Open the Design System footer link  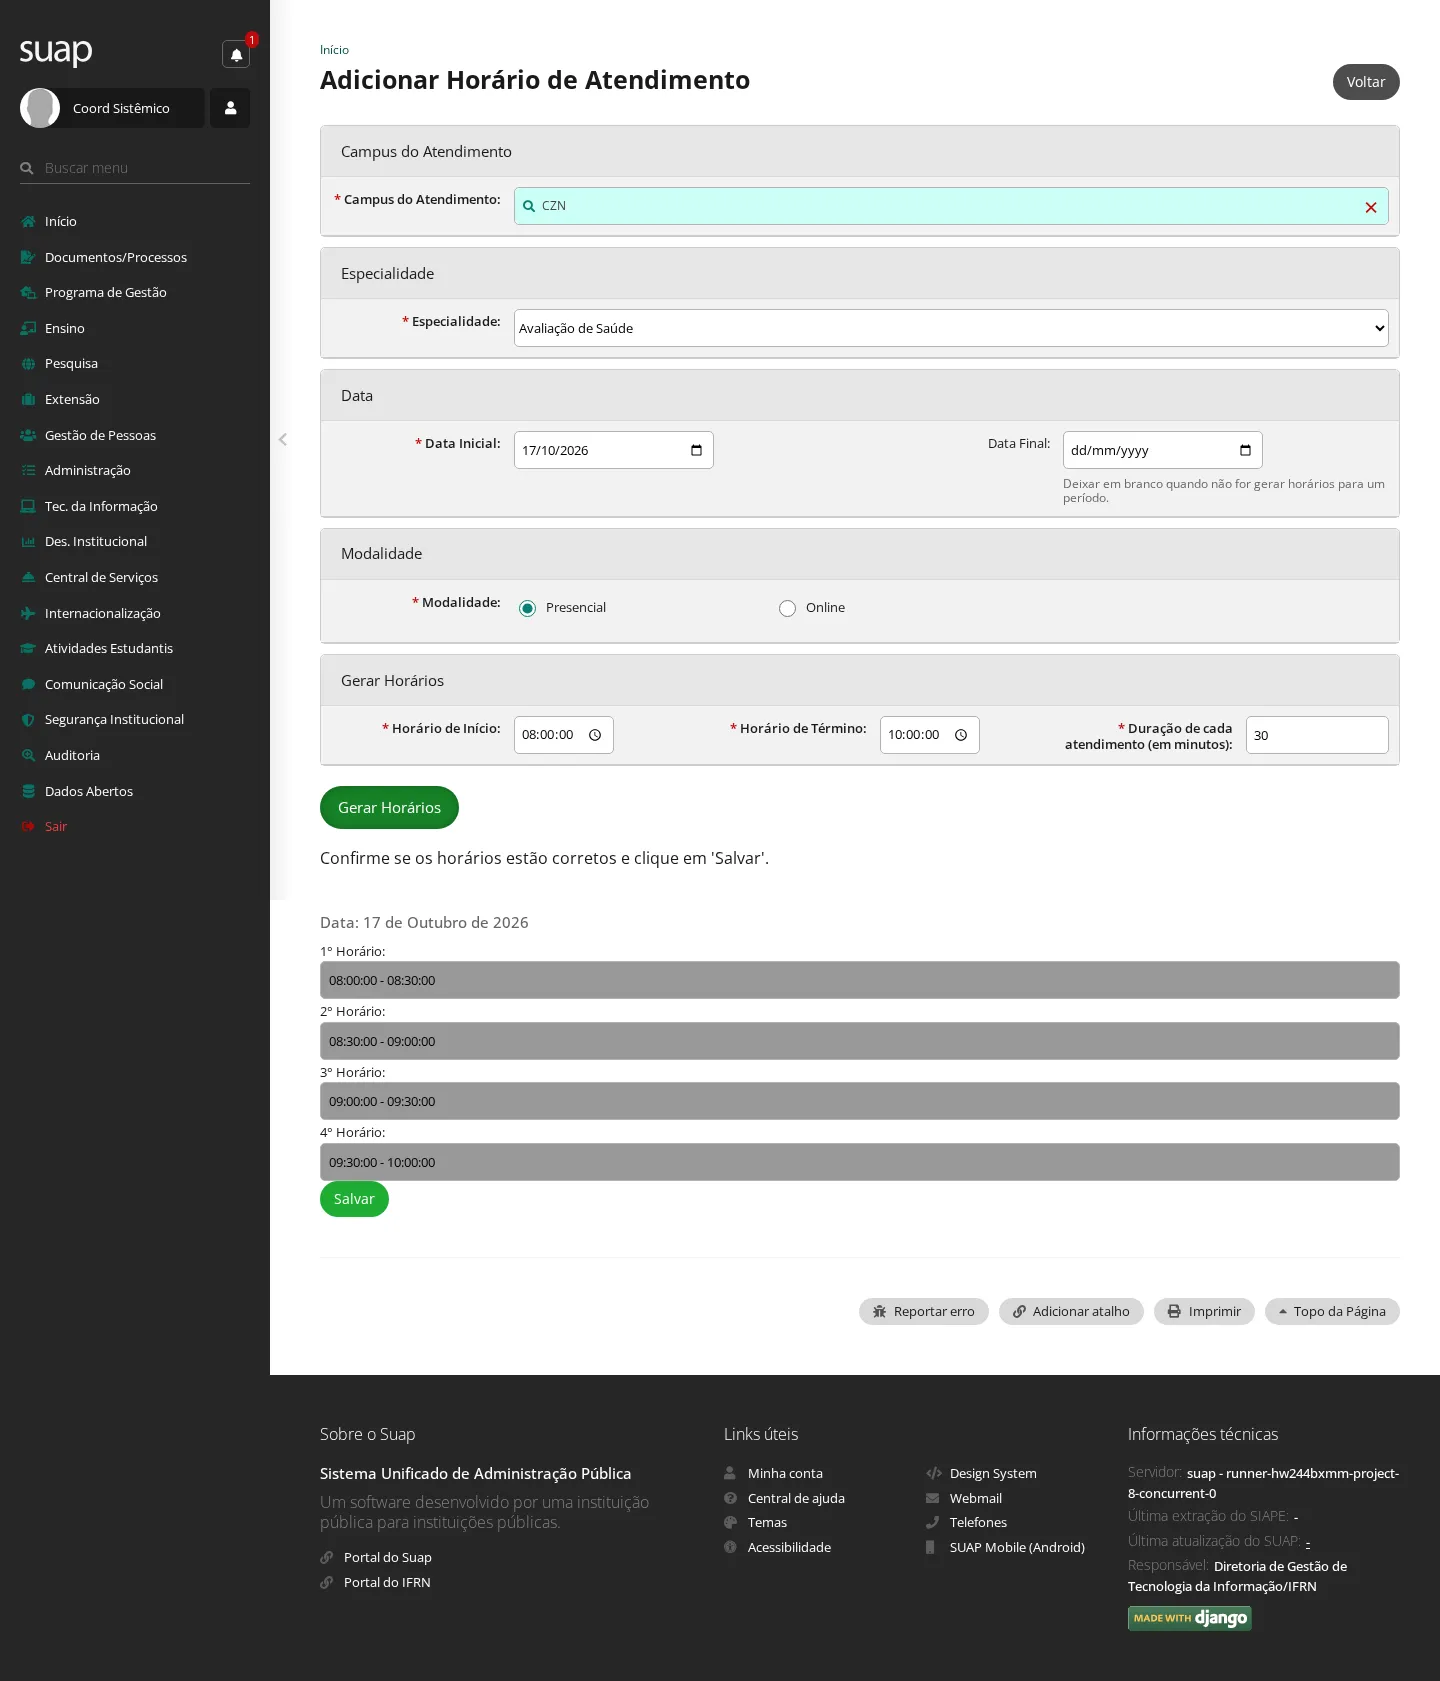tap(993, 1473)
